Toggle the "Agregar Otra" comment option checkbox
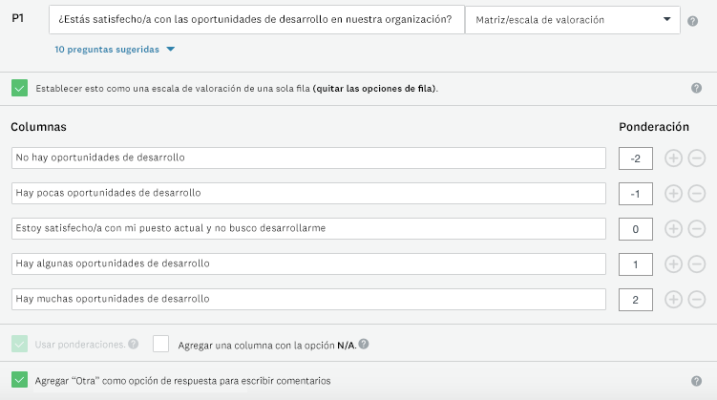Image resolution: width=717 pixels, height=400 pixels. pyautogui.click(x=20, y=380)
